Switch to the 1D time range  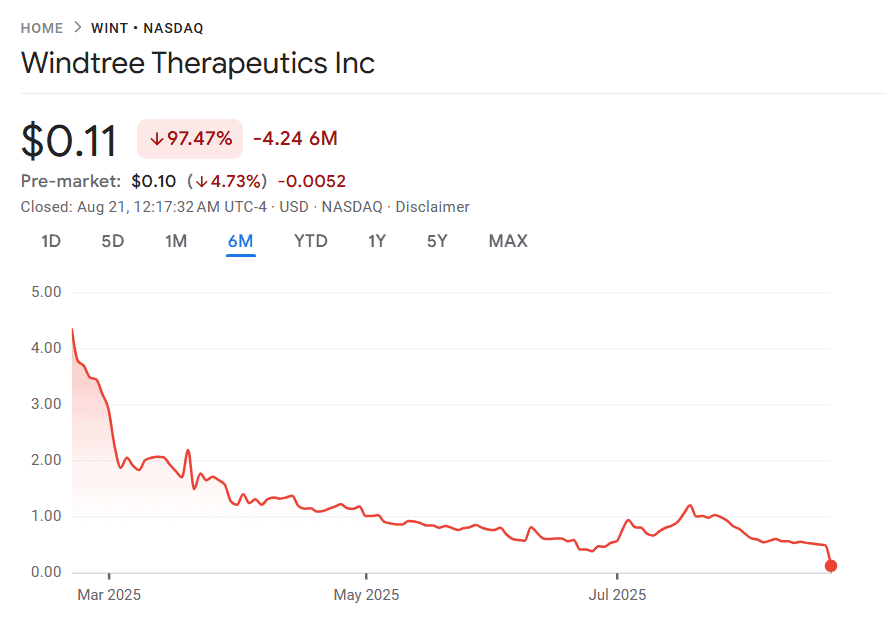[x=51, y=241]
